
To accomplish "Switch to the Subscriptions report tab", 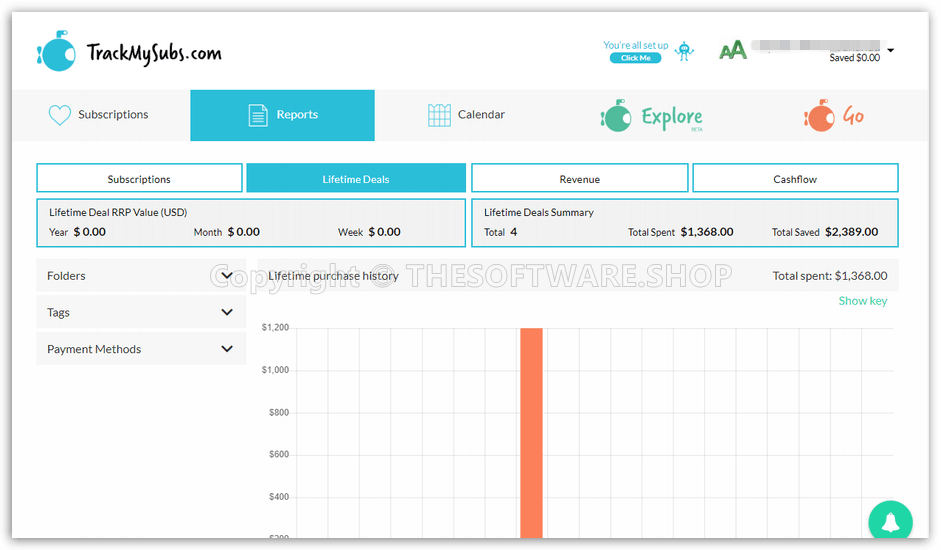I will (139, 179).
